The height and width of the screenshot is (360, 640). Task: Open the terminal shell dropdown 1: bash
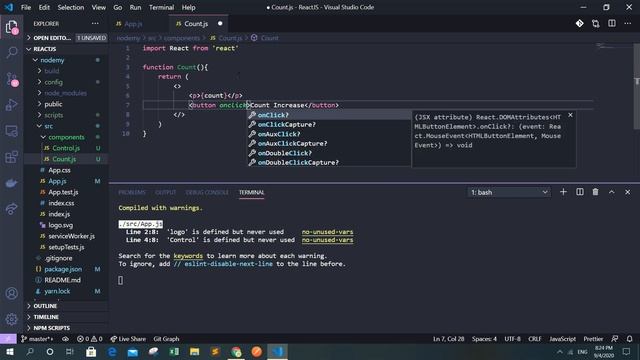pos(509,192)
